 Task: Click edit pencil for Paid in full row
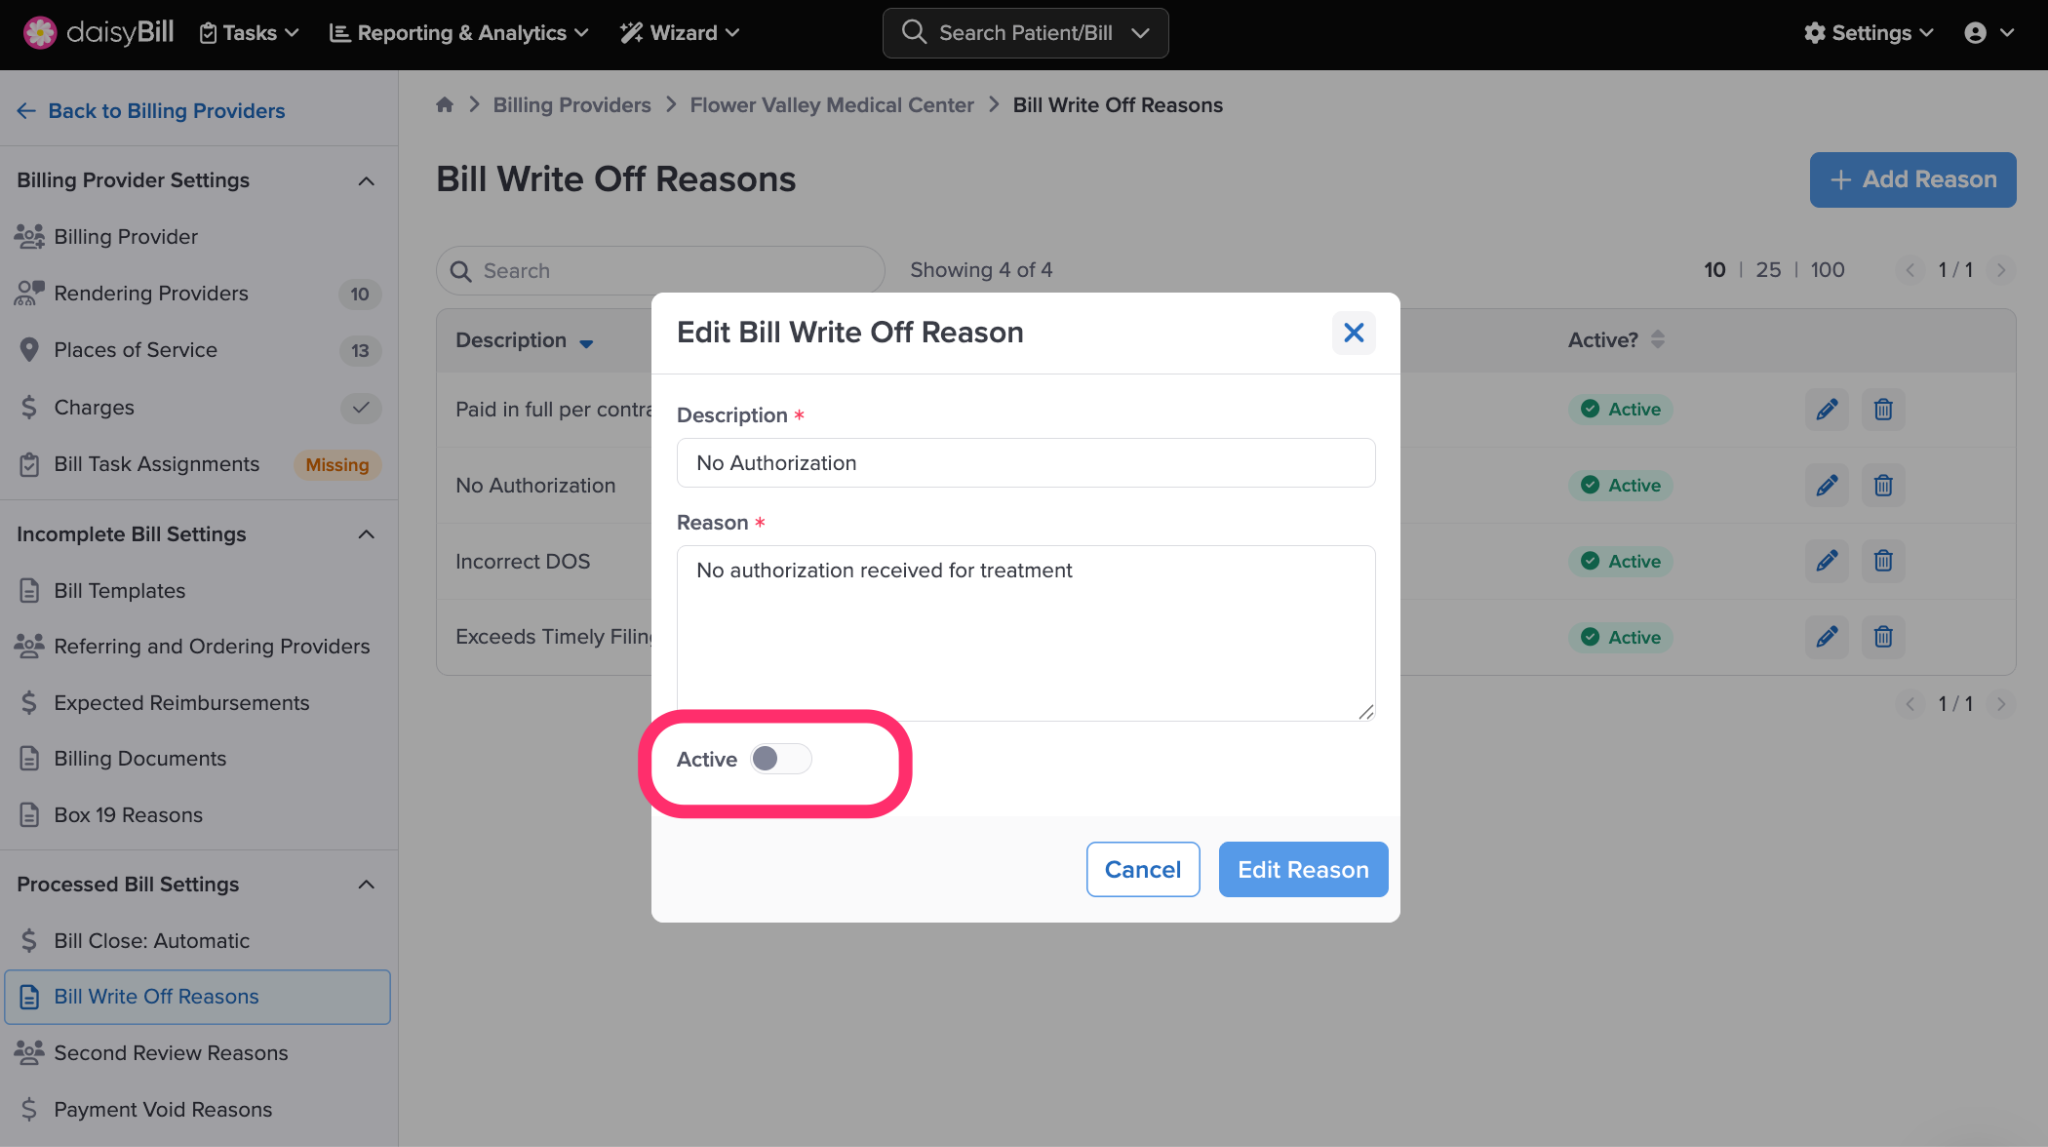(x=1827, y=409)
